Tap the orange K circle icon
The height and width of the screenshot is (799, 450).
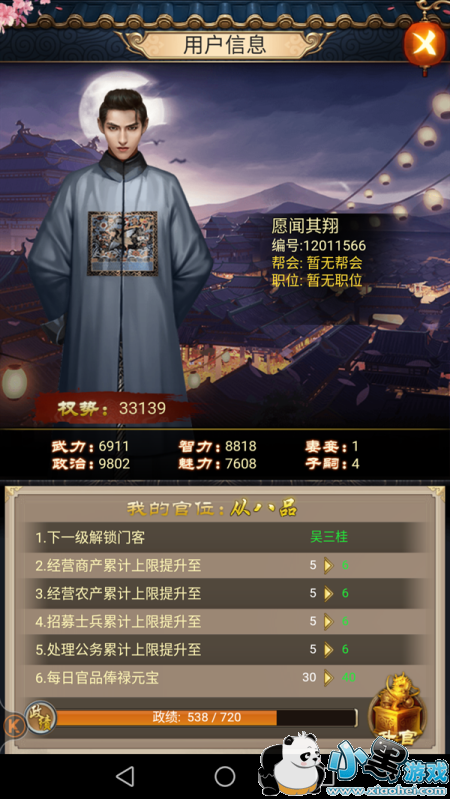click(x=15, y=726)
